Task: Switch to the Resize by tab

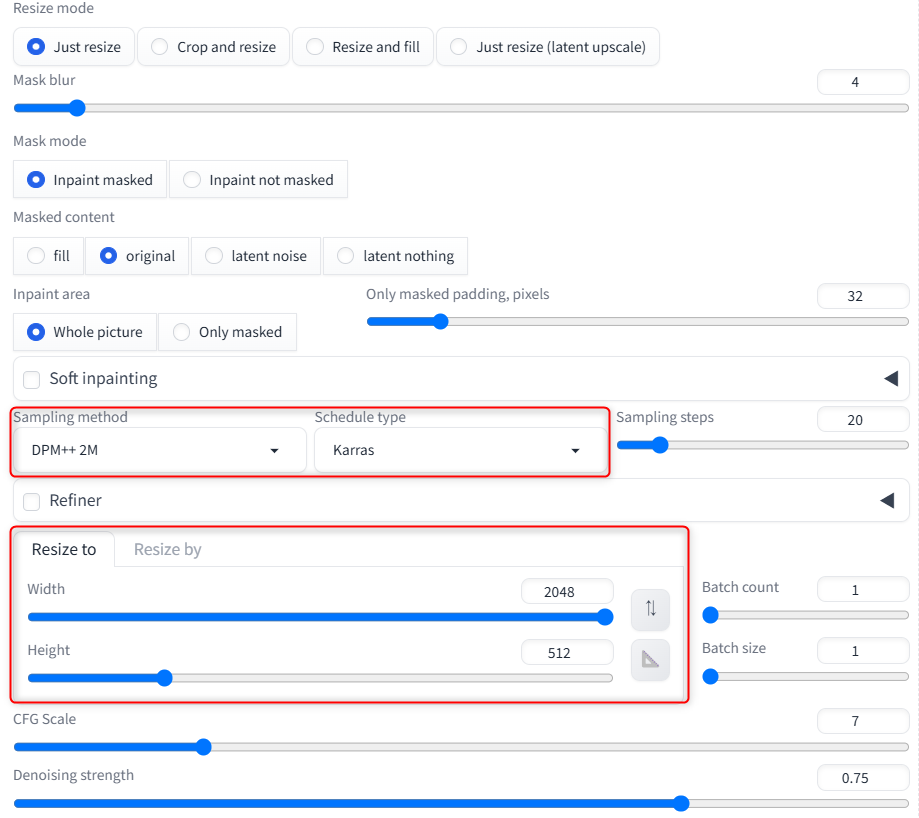Action: tap(167, 549)
